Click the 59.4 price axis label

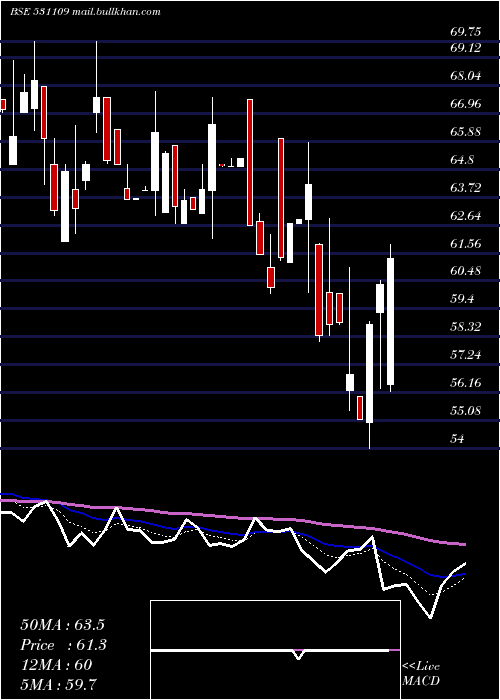tap(462, 299)
